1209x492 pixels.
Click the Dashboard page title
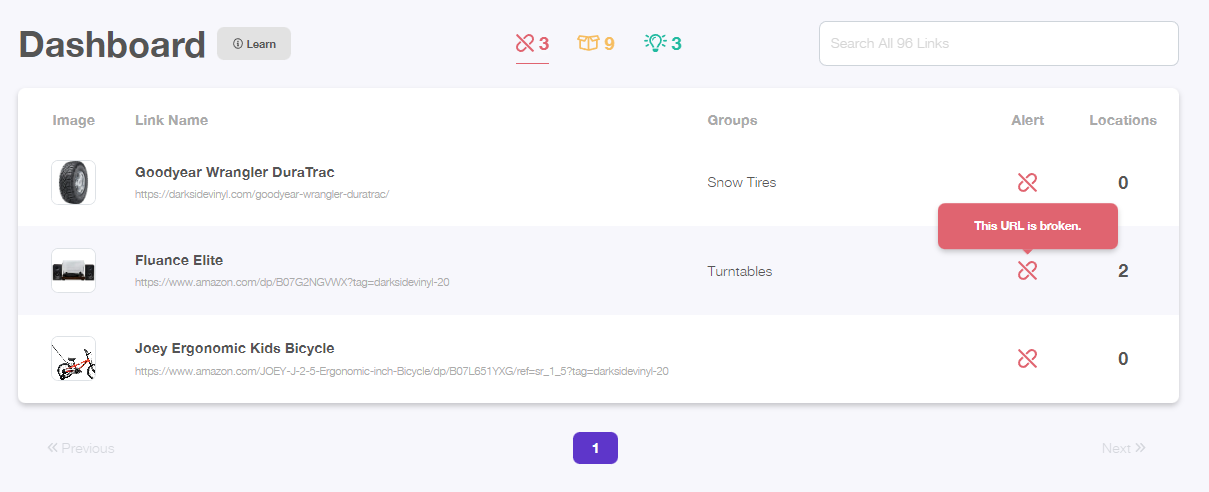pyautogui.click(x=112, y=45)
